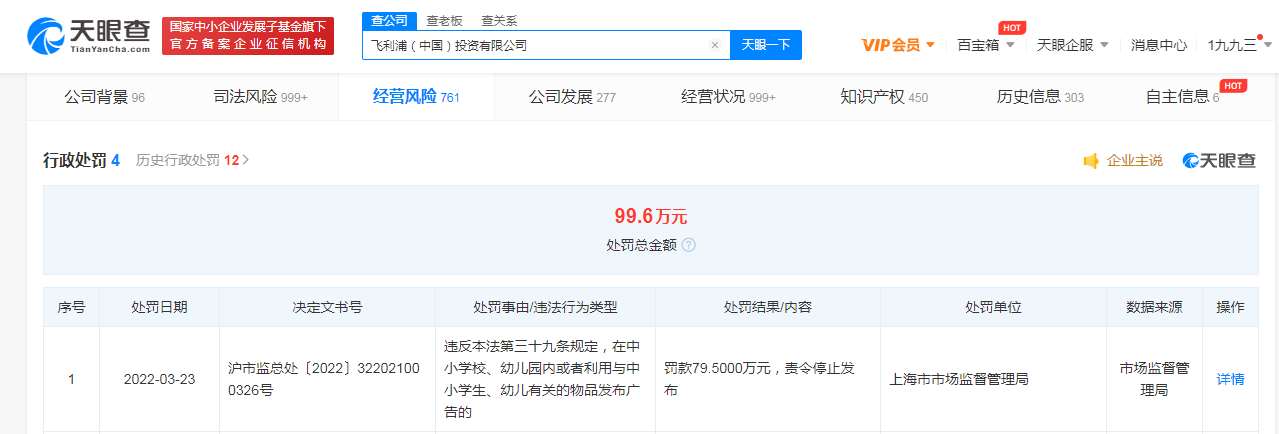Click the help question mark beside 处罚总金额
Screen dimensions: 1279x434
[689, 244]
